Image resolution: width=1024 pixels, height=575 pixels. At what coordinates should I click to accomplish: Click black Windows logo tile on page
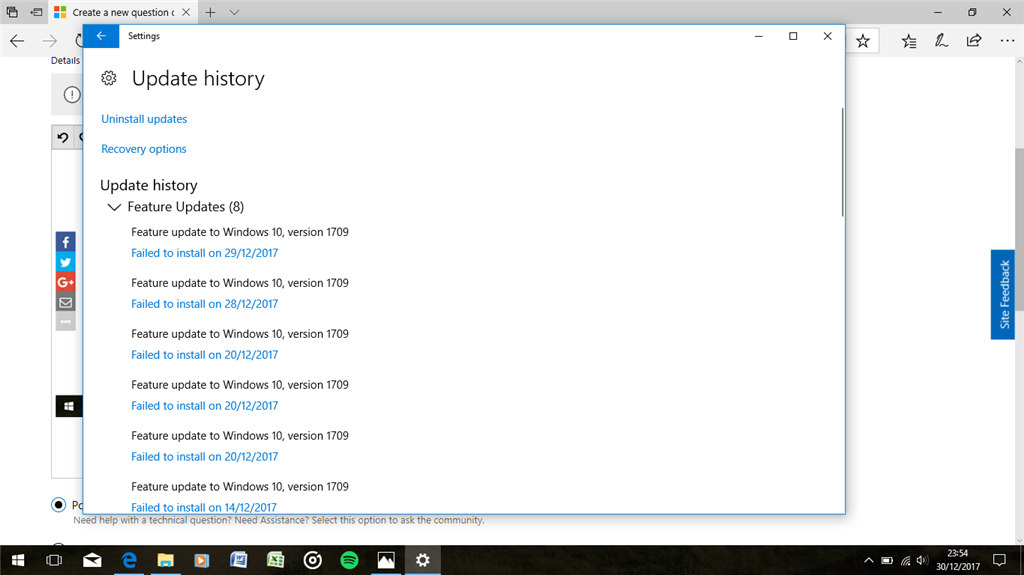69,406
